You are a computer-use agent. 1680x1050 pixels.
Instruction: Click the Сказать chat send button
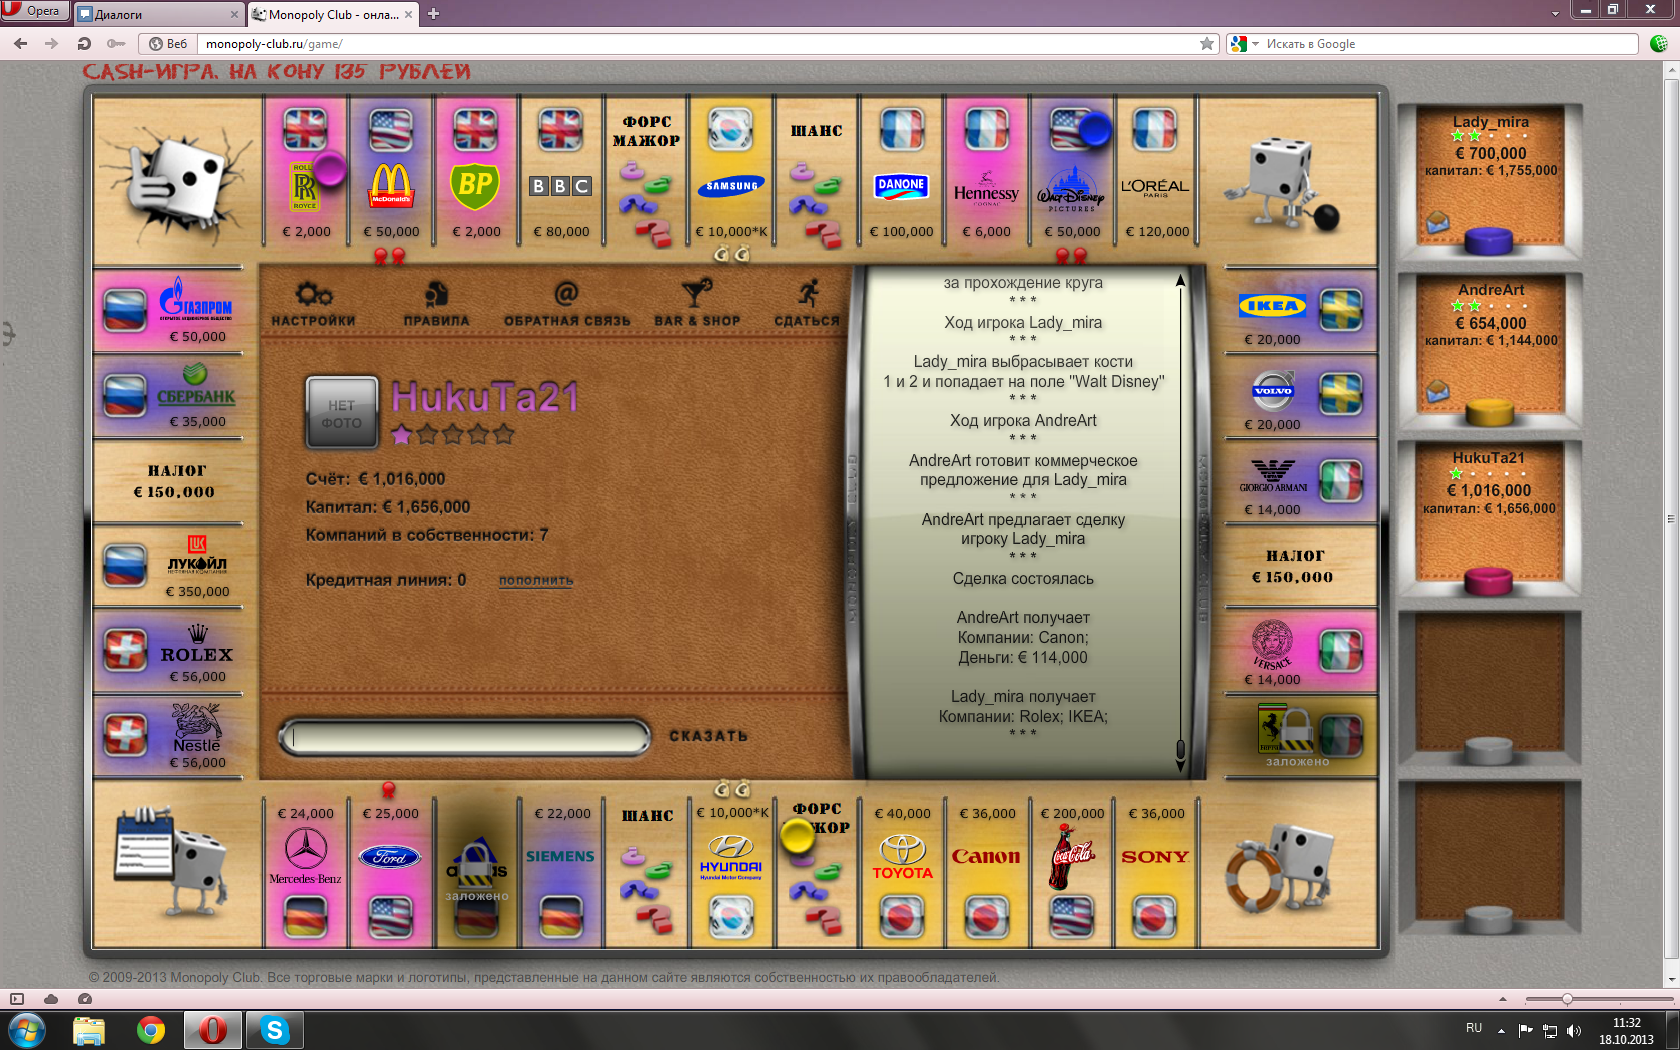tap(708, 736)
